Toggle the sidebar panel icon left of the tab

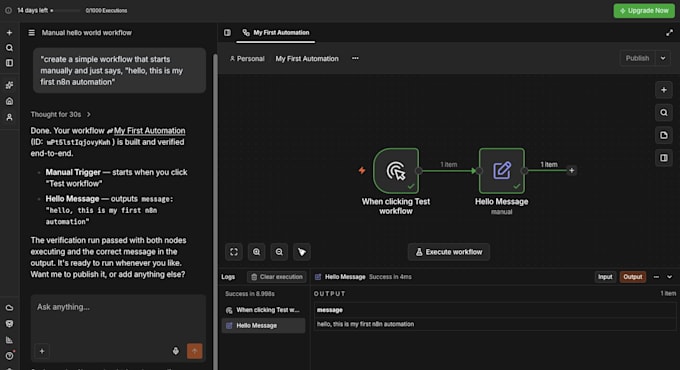[227, 33]
